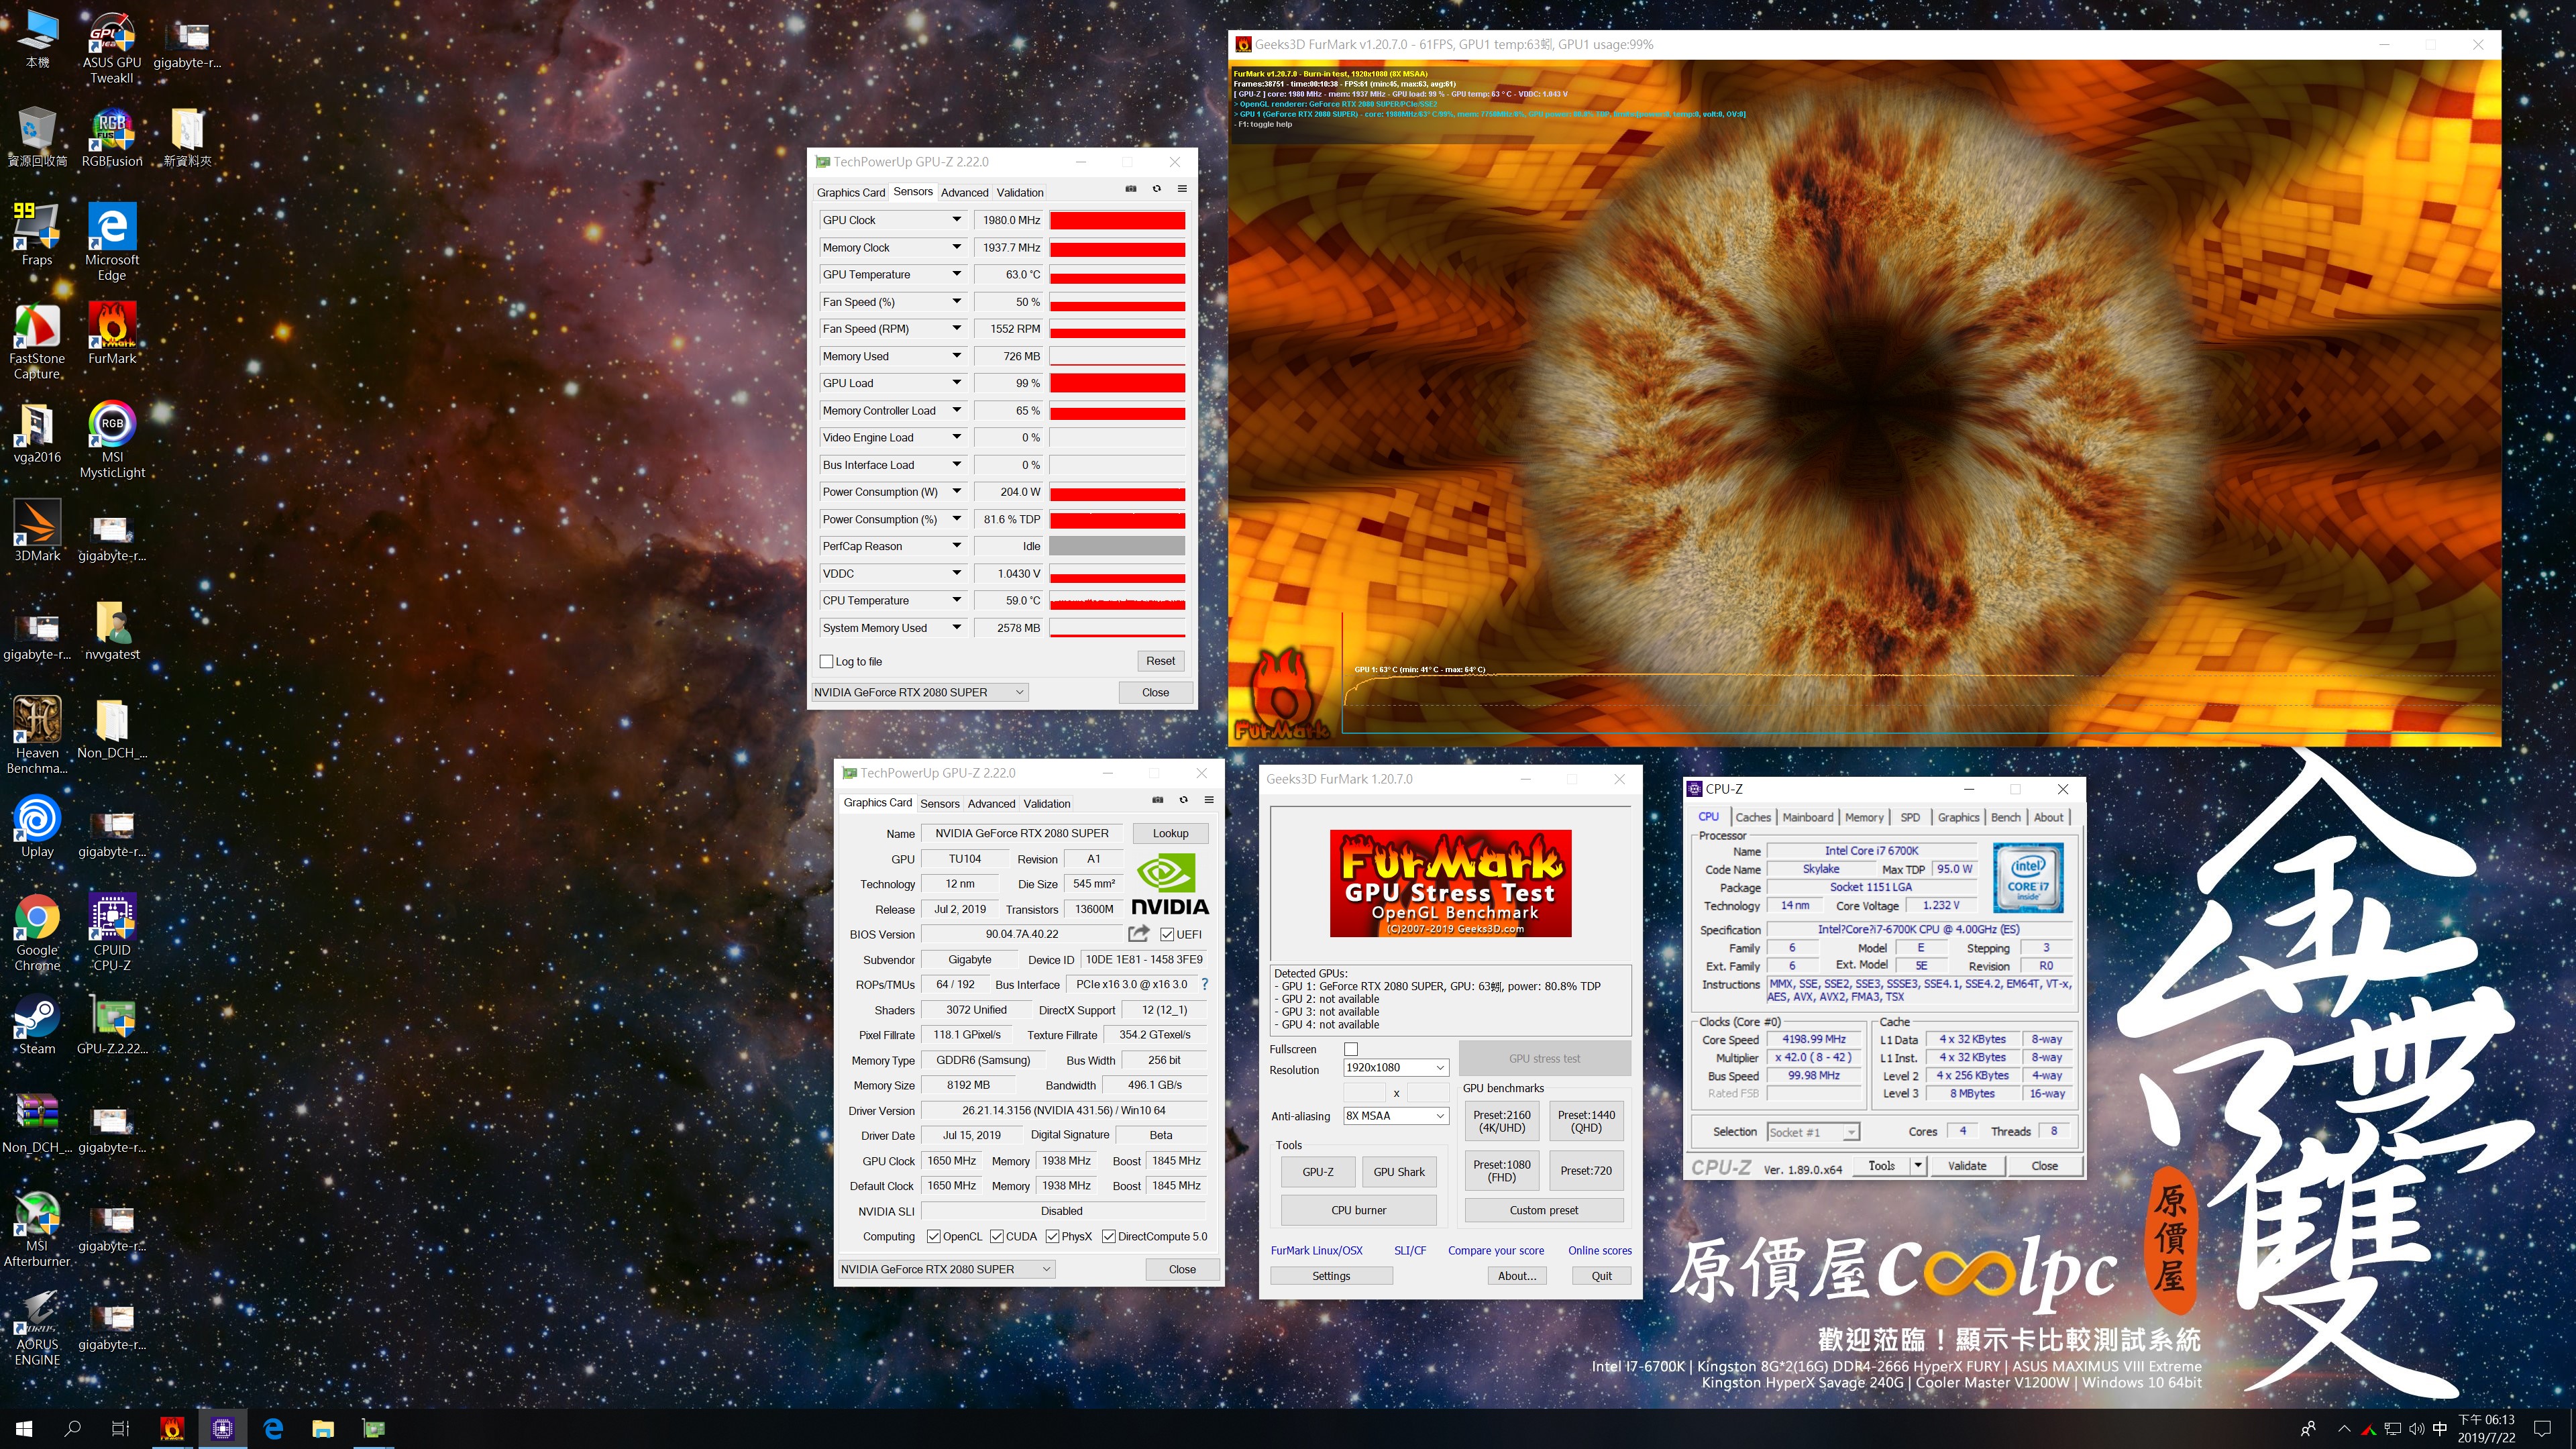Toggle the CUDA checkbox

997,1236
